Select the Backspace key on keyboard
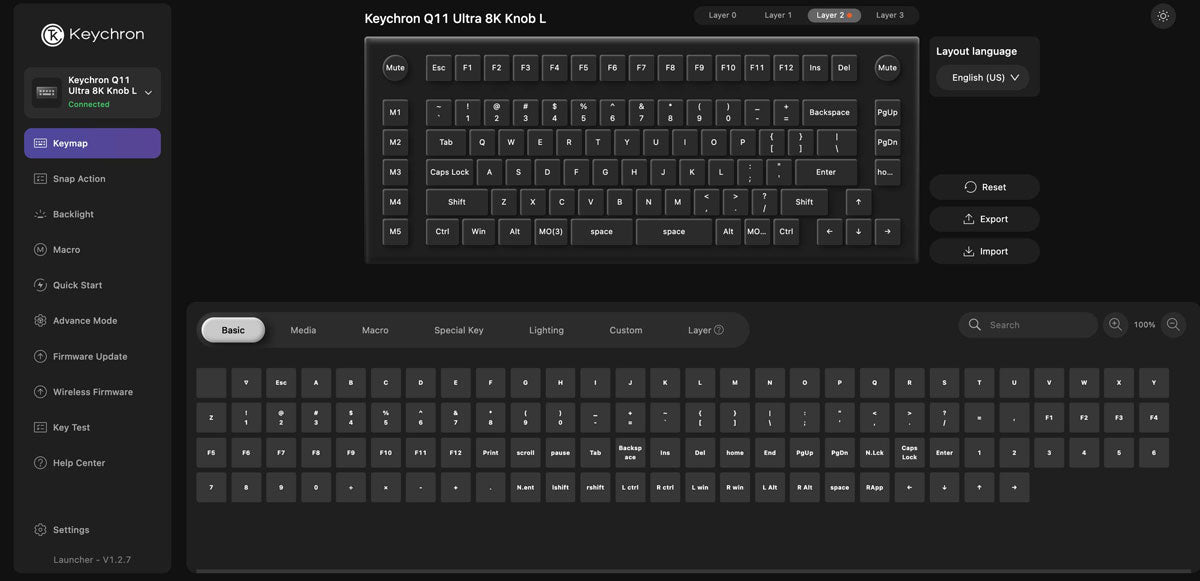 click(829, 112)
